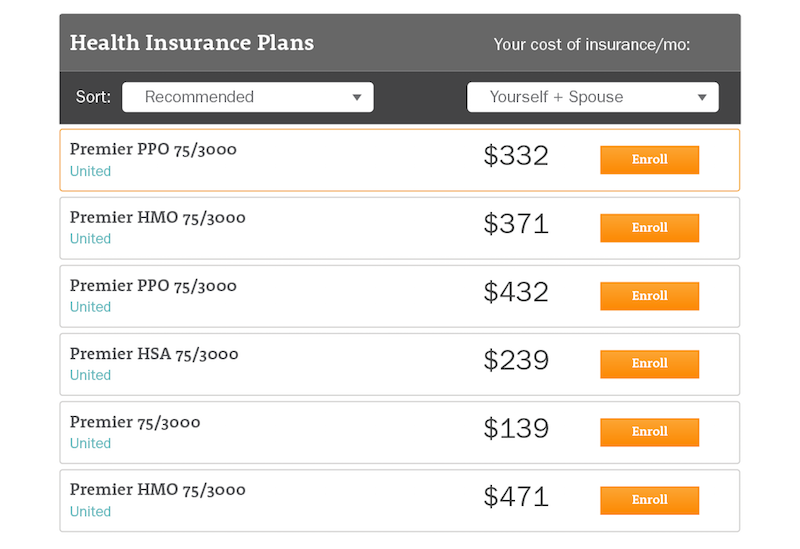
Task: Click the $432 Premier PPO plan title
Action: (153, 286)
